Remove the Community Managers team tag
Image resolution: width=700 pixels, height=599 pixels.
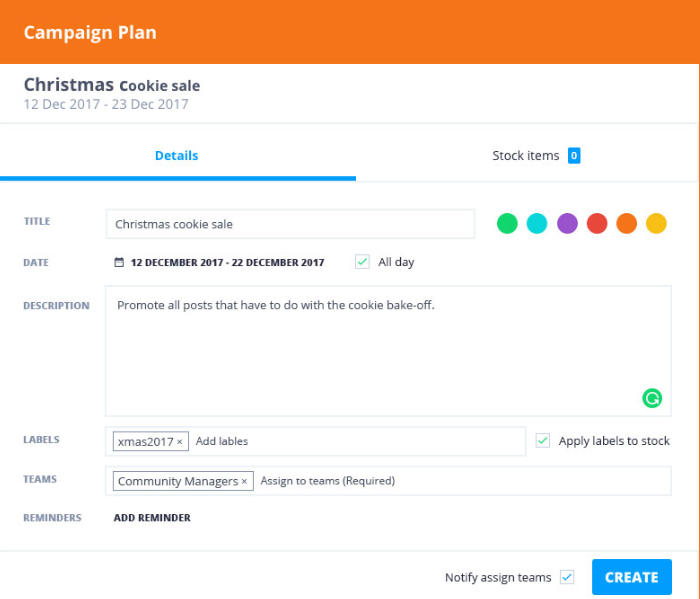[244, 481]
